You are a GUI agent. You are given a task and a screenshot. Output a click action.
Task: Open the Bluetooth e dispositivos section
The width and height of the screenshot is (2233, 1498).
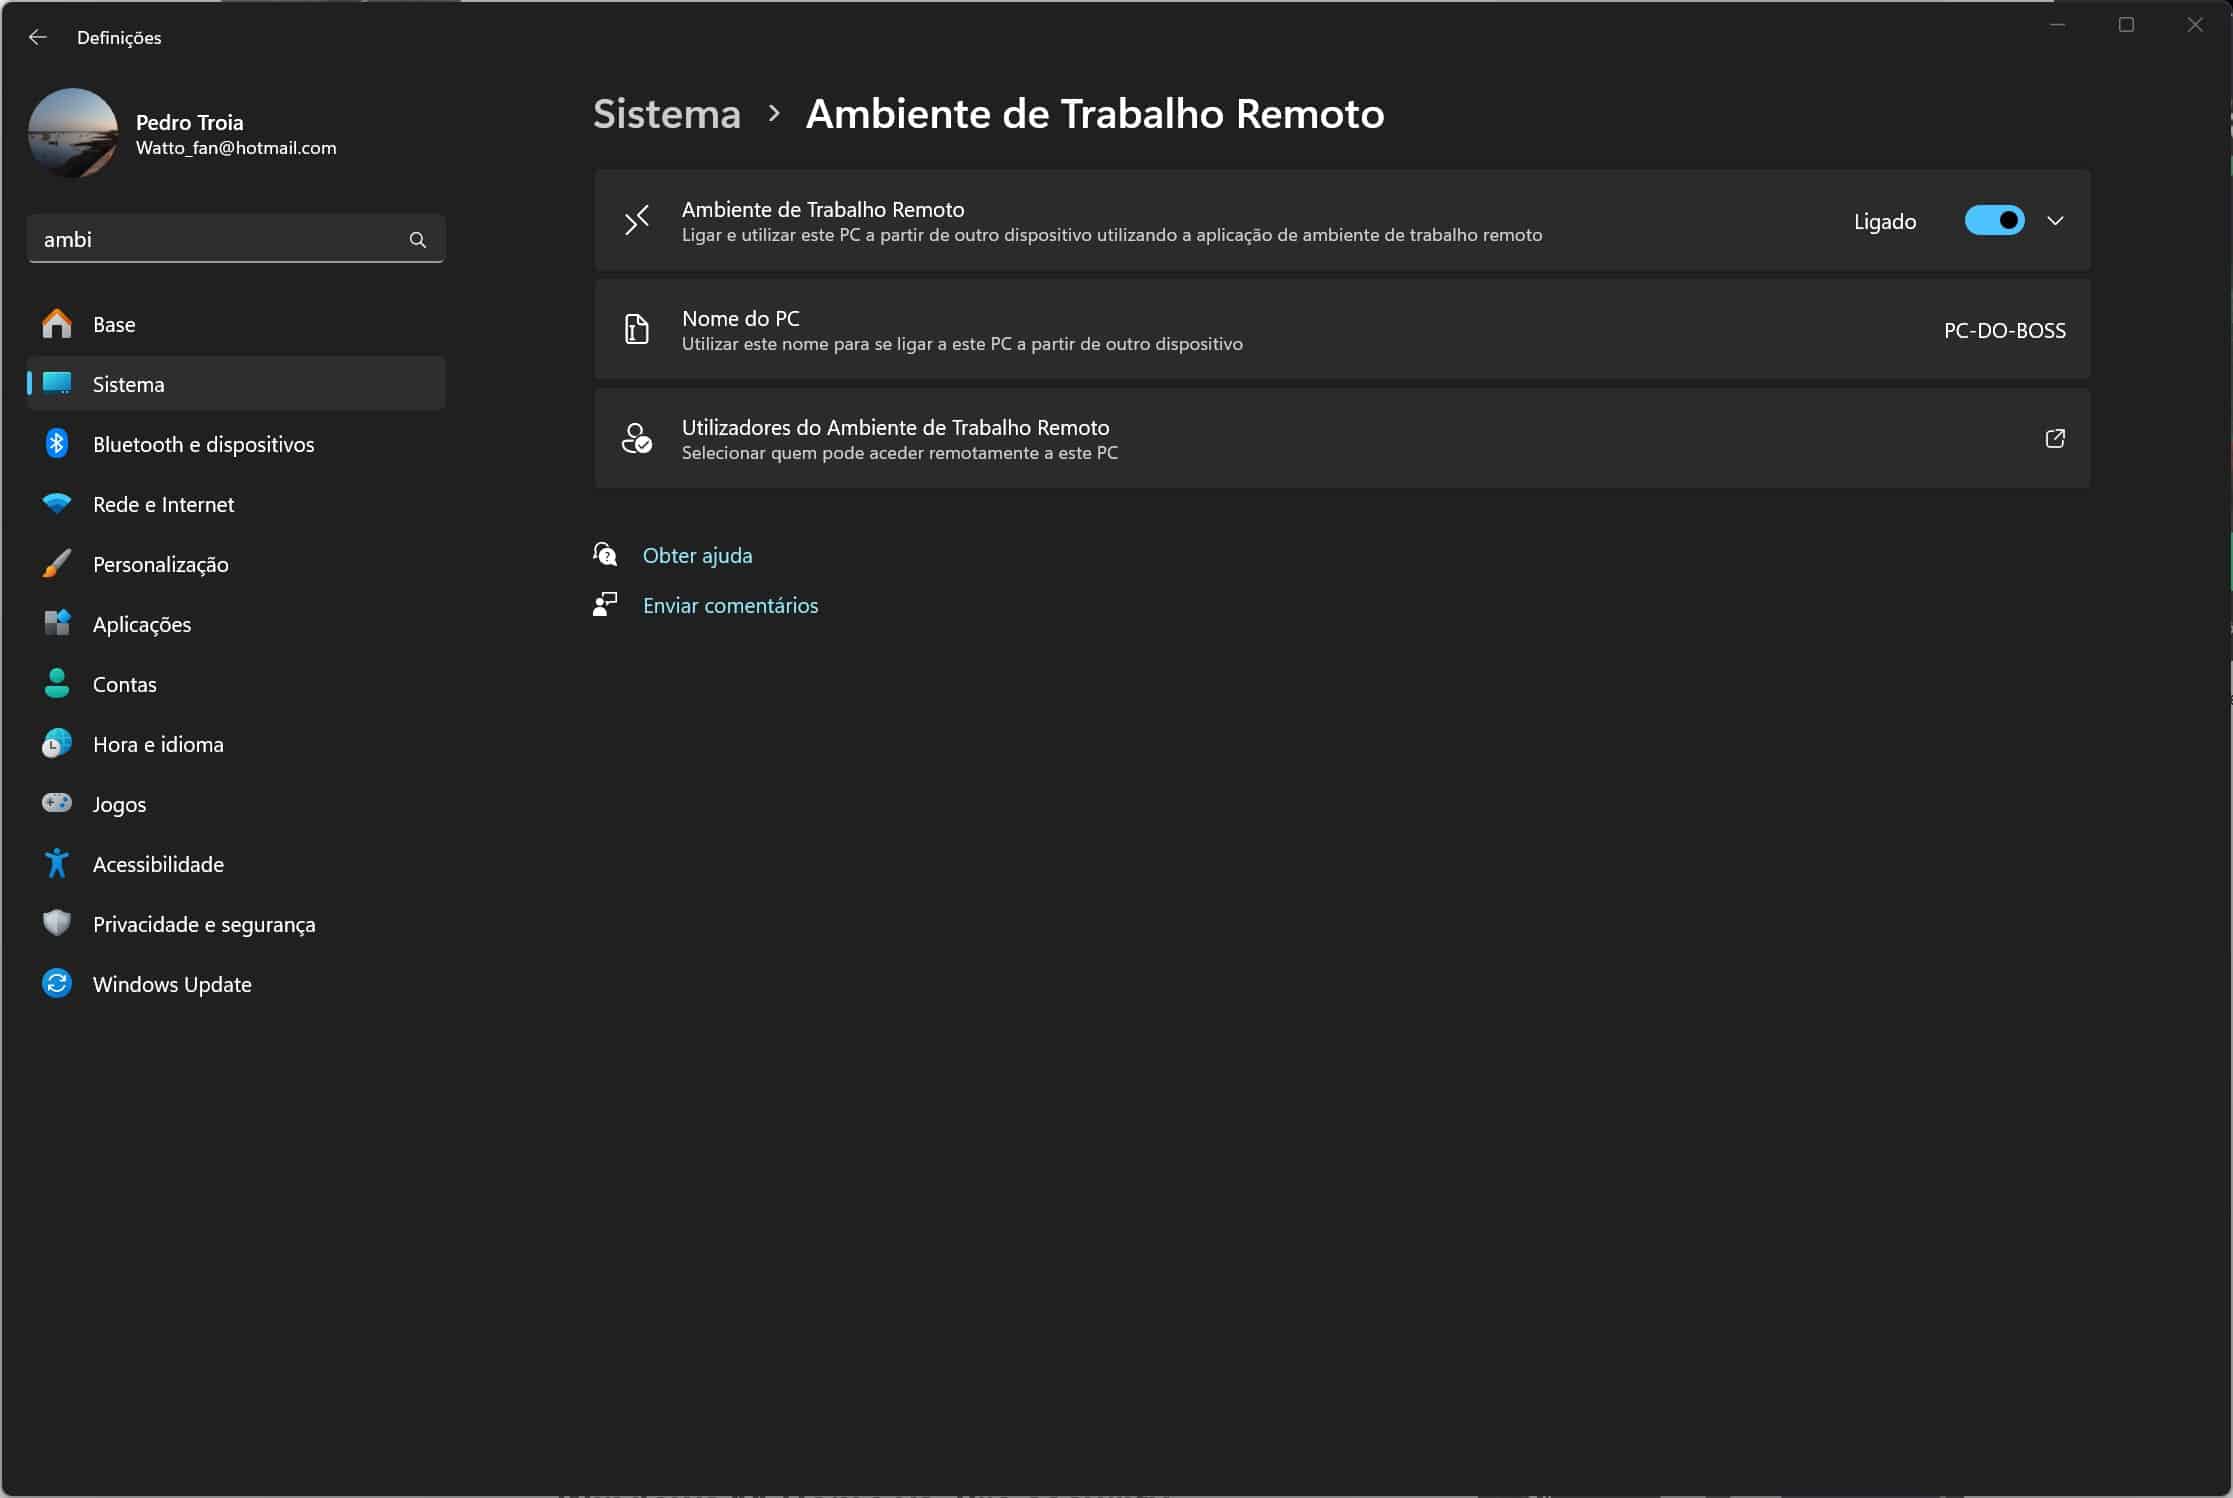point(203,444)
